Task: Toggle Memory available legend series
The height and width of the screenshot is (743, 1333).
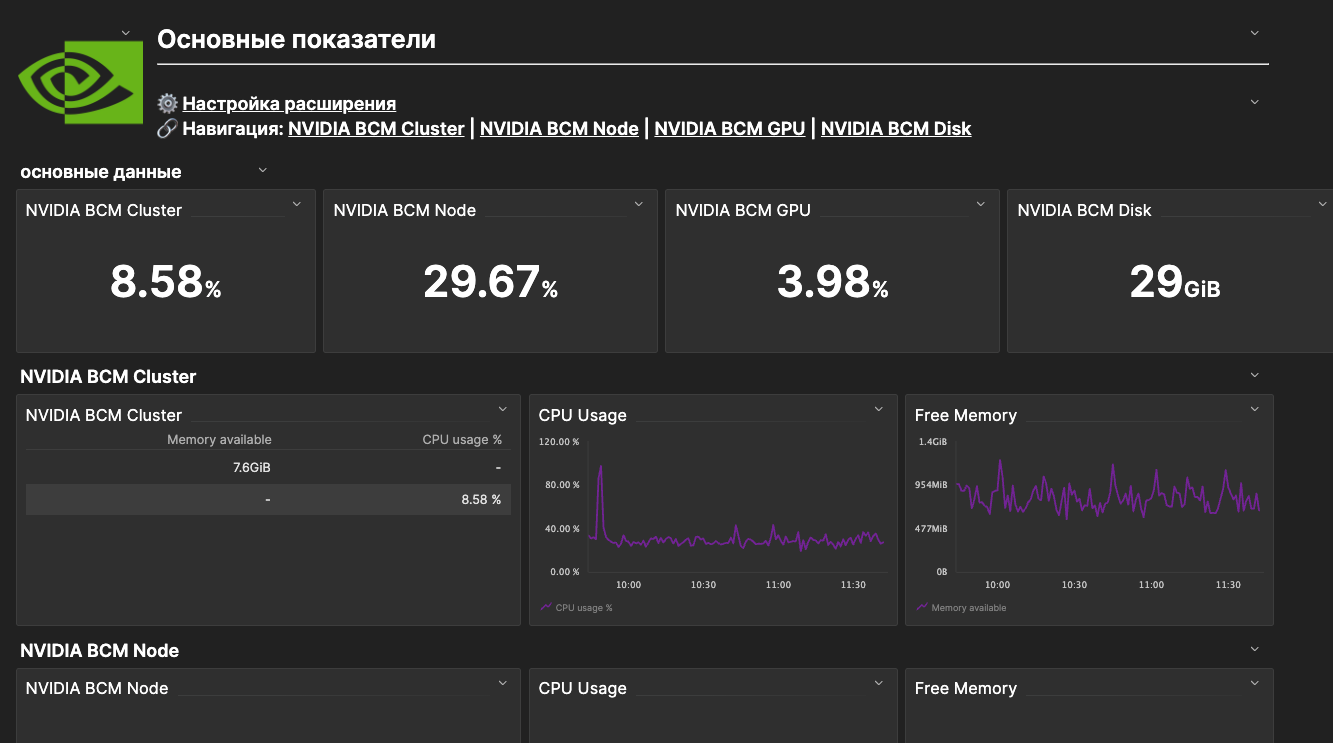Action: coord(961,607)
